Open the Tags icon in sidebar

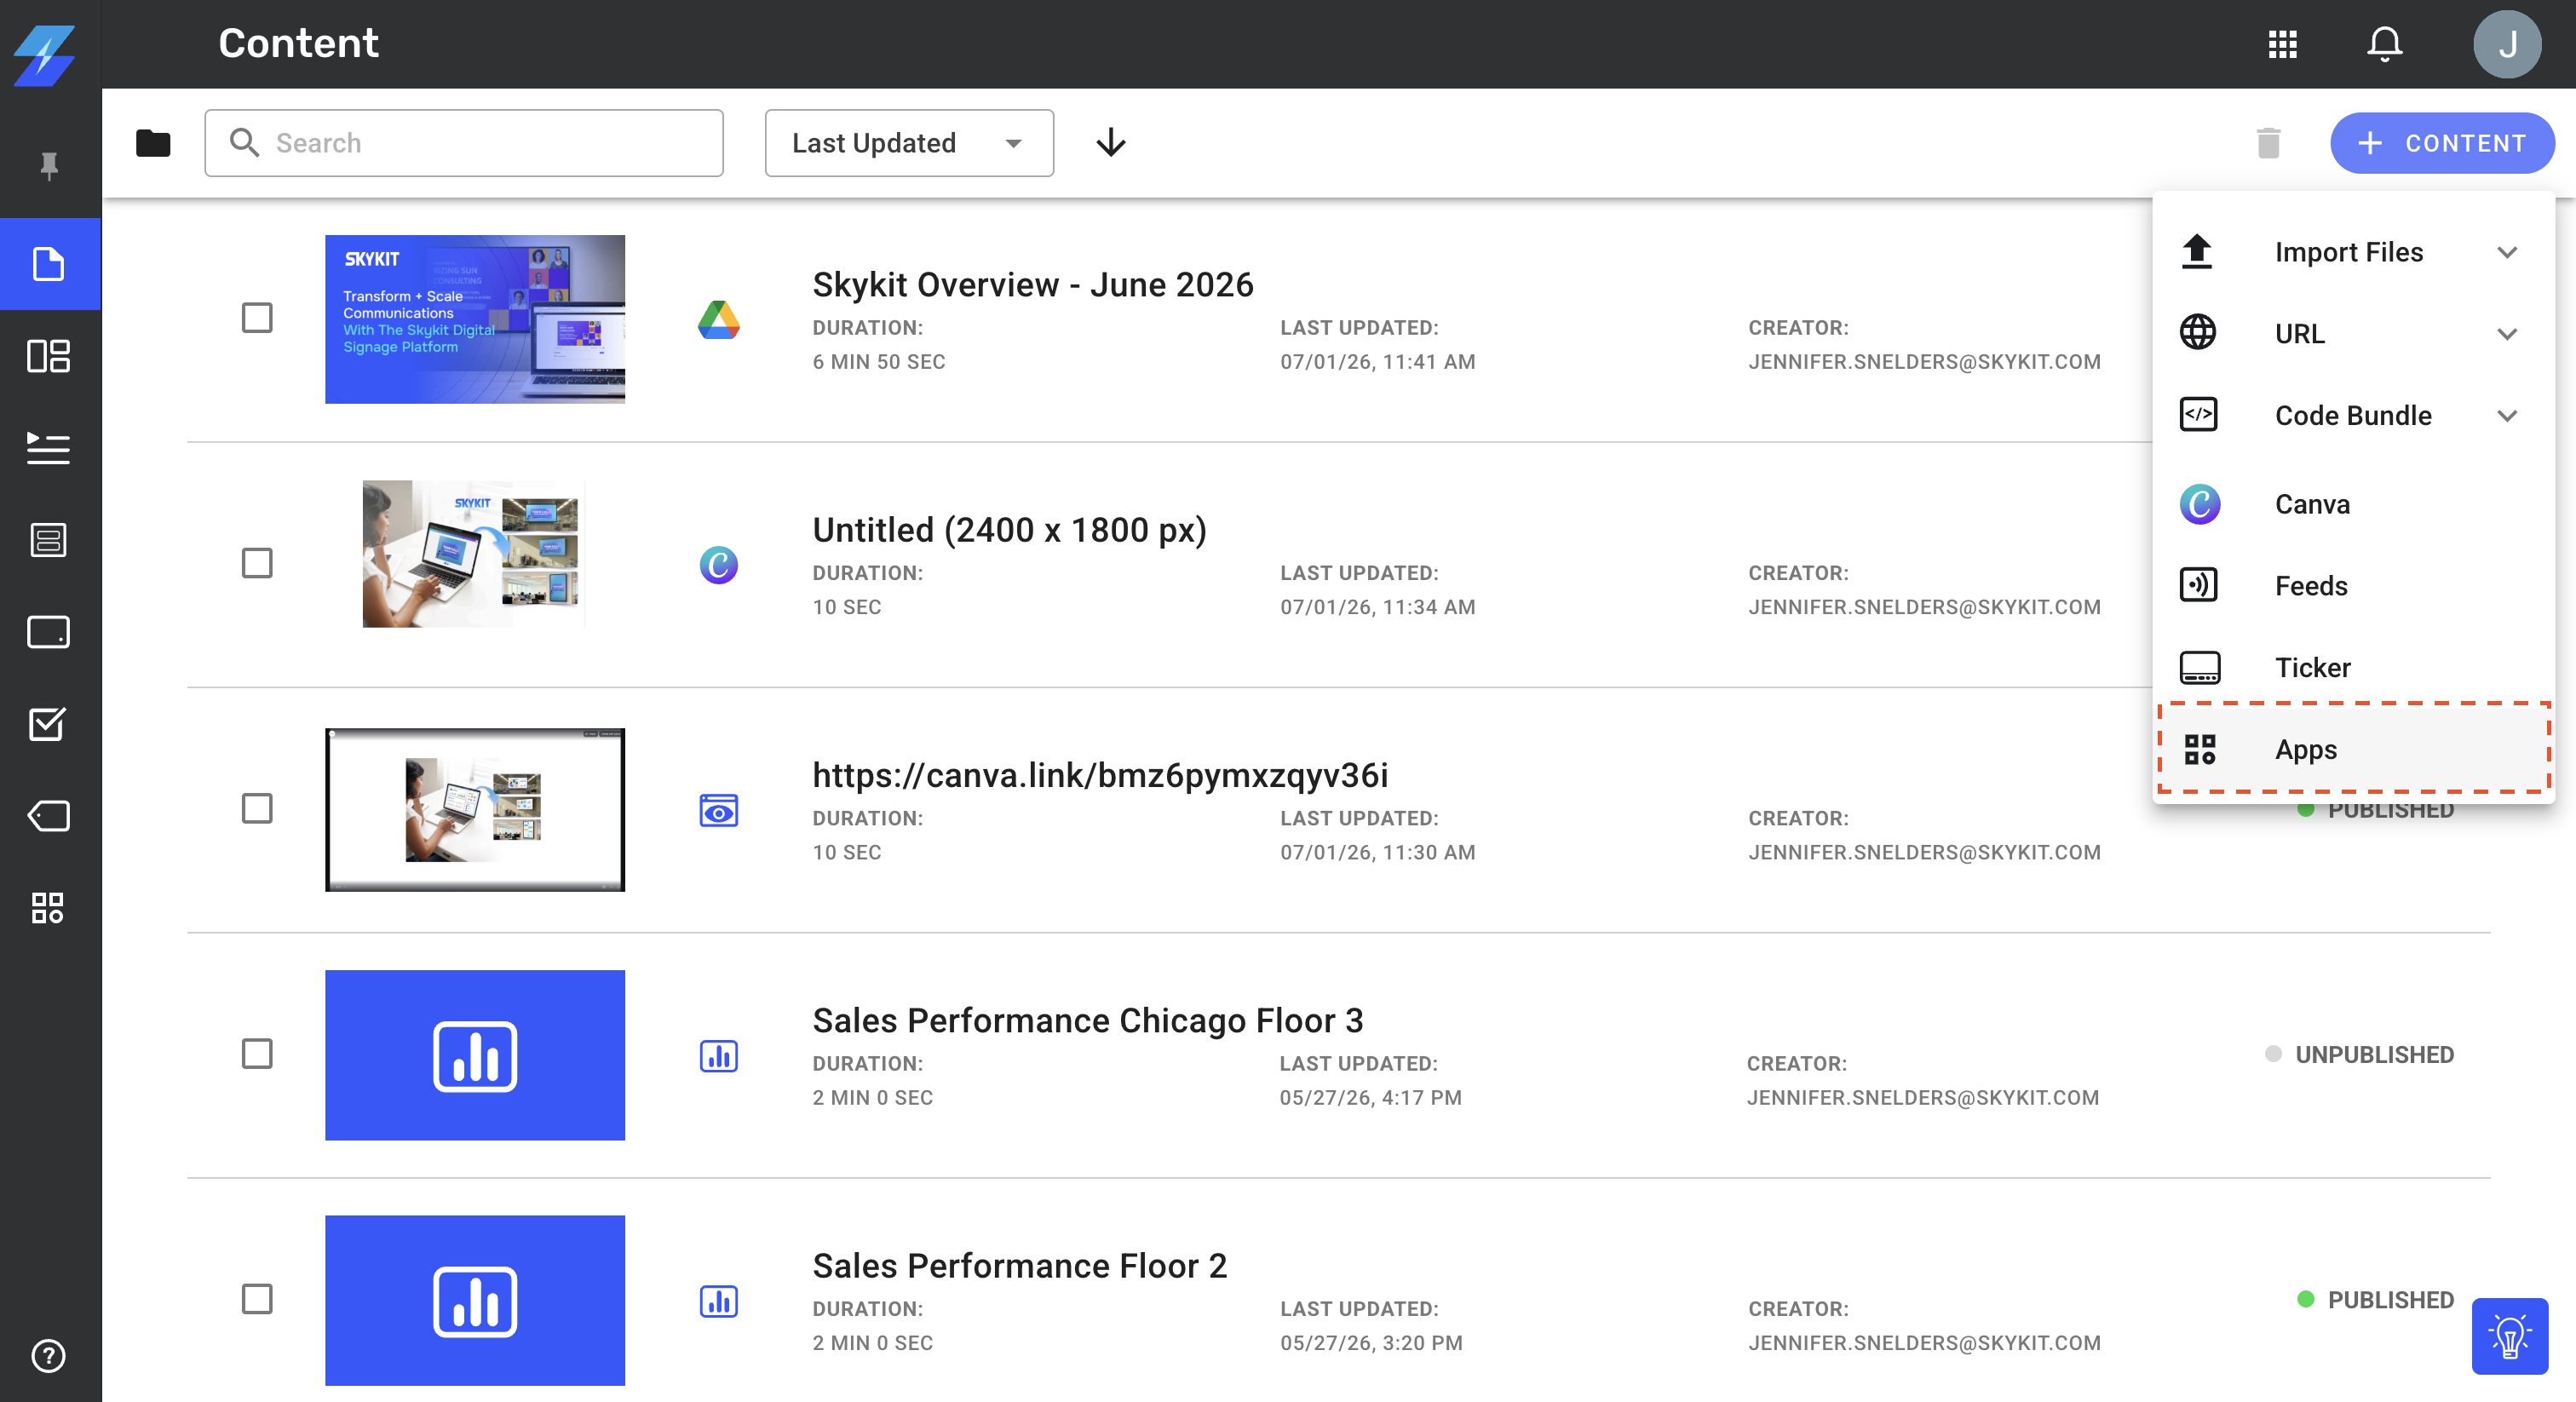tap(49, 816)
